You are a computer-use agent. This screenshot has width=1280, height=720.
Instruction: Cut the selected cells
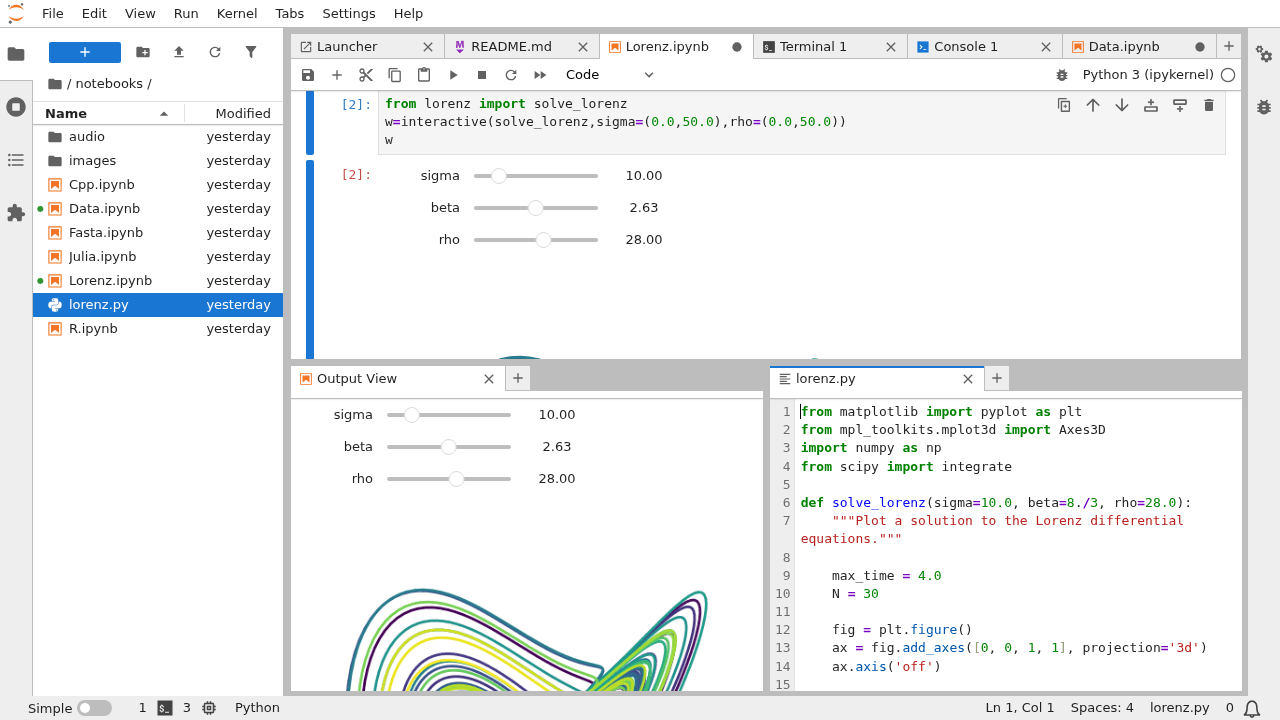click(365, 74)
